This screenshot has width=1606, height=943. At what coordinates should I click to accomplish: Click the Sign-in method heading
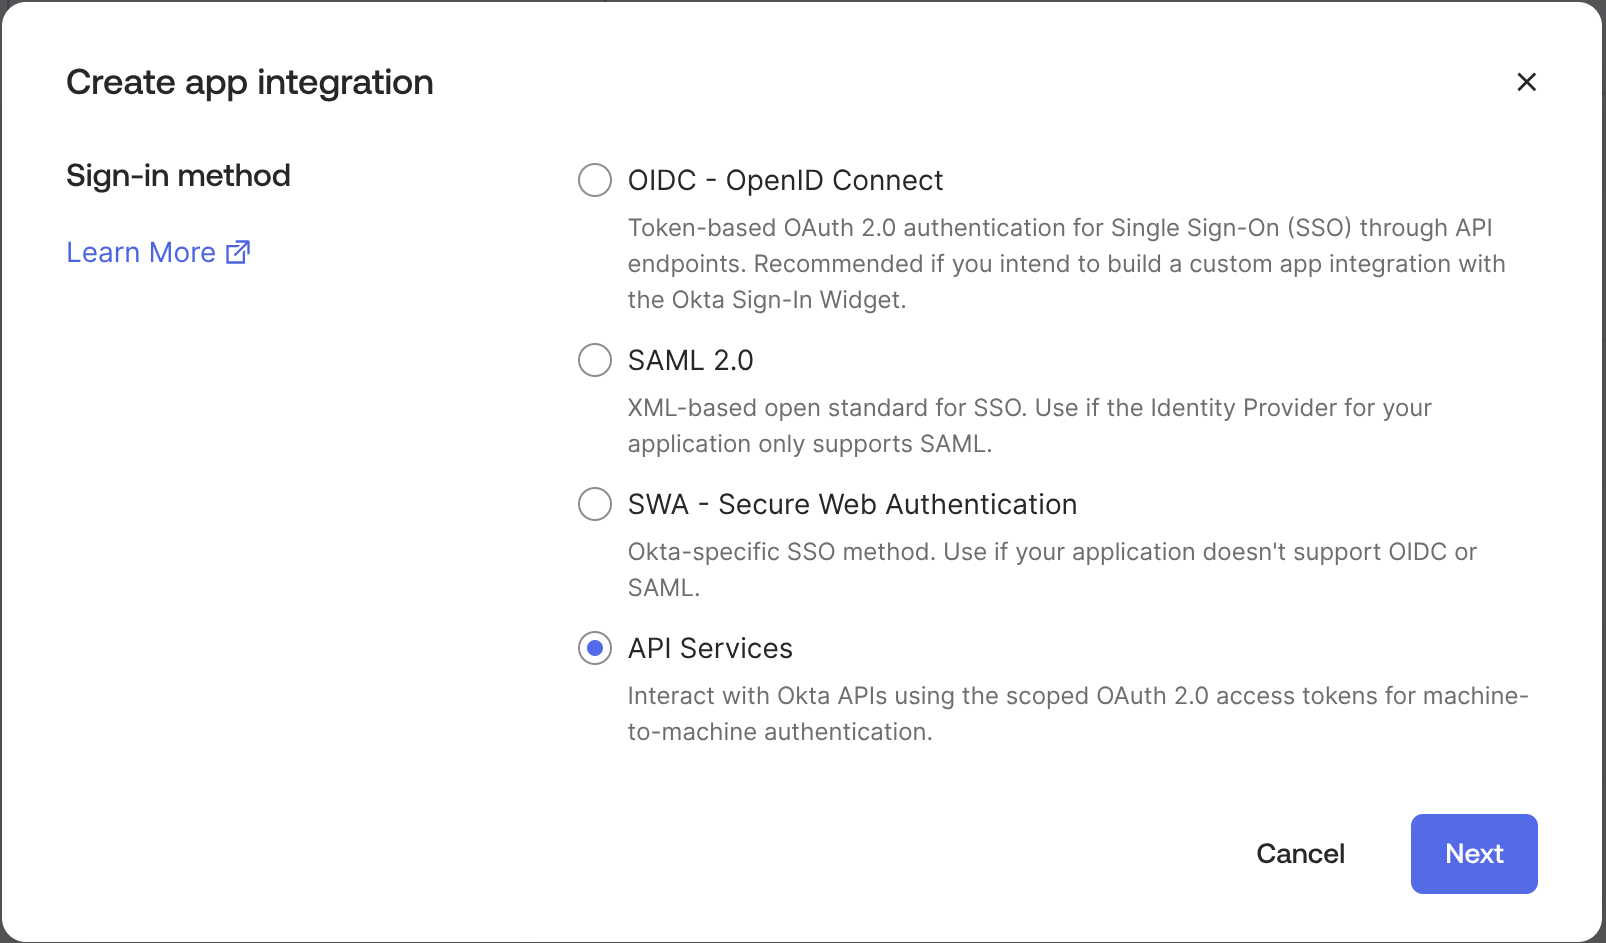click(x=178, y=176)
